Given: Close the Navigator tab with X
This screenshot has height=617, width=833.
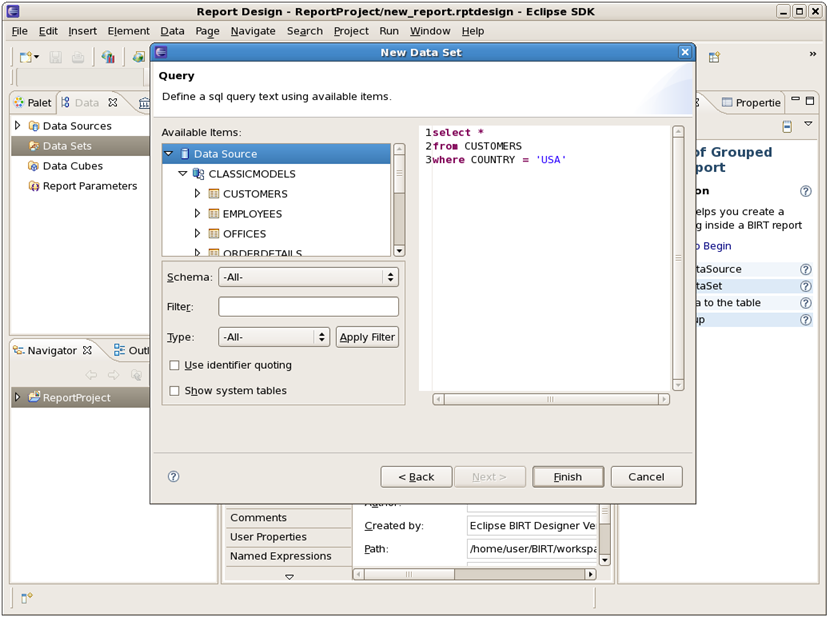Looking at the screenshot, I should point(87,350).
